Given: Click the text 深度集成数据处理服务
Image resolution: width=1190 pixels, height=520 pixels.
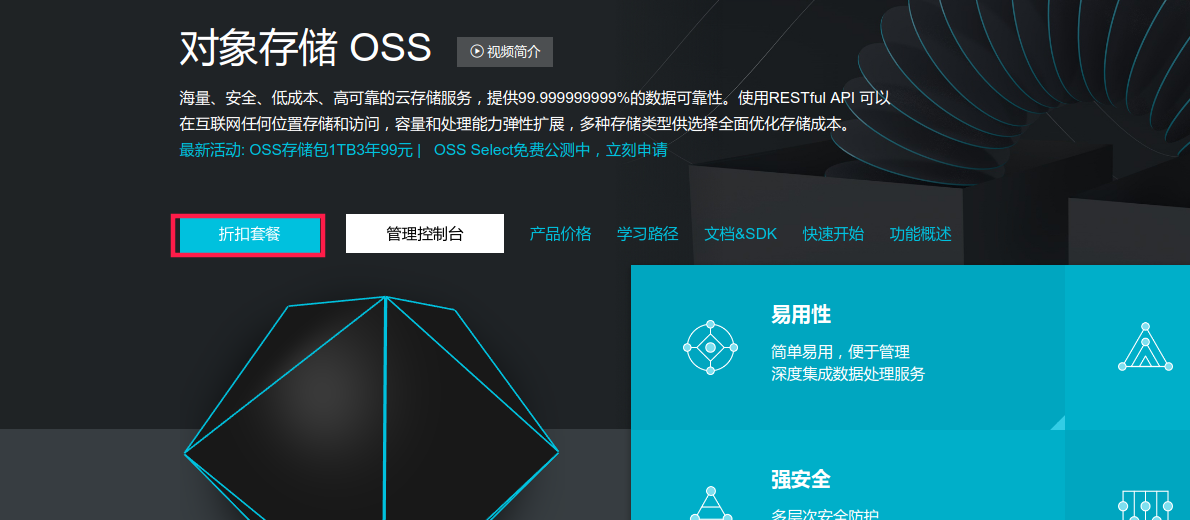Looking at the screenshot, I should [x=848, y=373].
